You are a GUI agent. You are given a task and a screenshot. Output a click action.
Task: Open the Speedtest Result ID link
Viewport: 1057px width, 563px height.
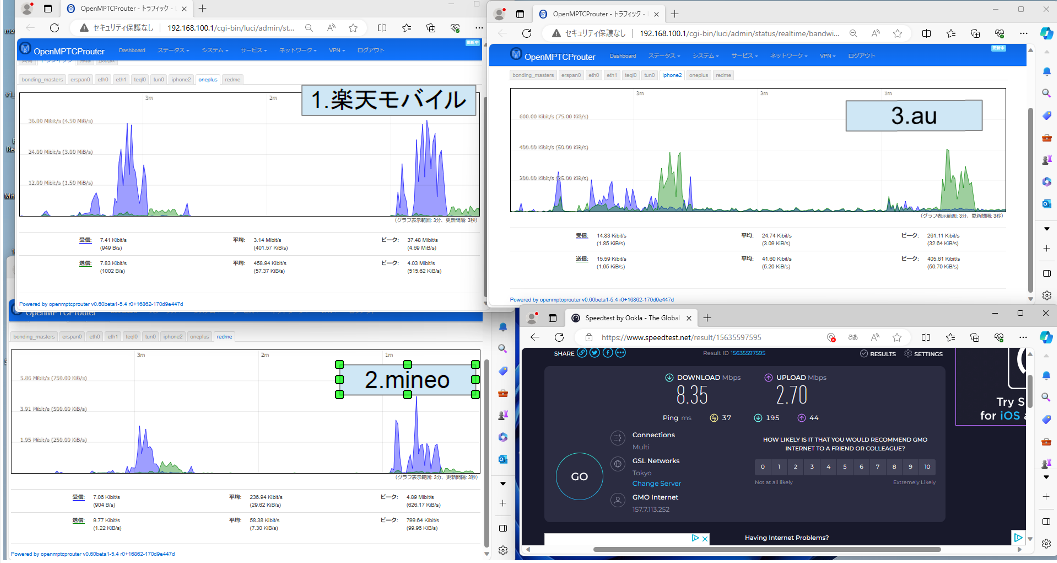tap(750, 353)
